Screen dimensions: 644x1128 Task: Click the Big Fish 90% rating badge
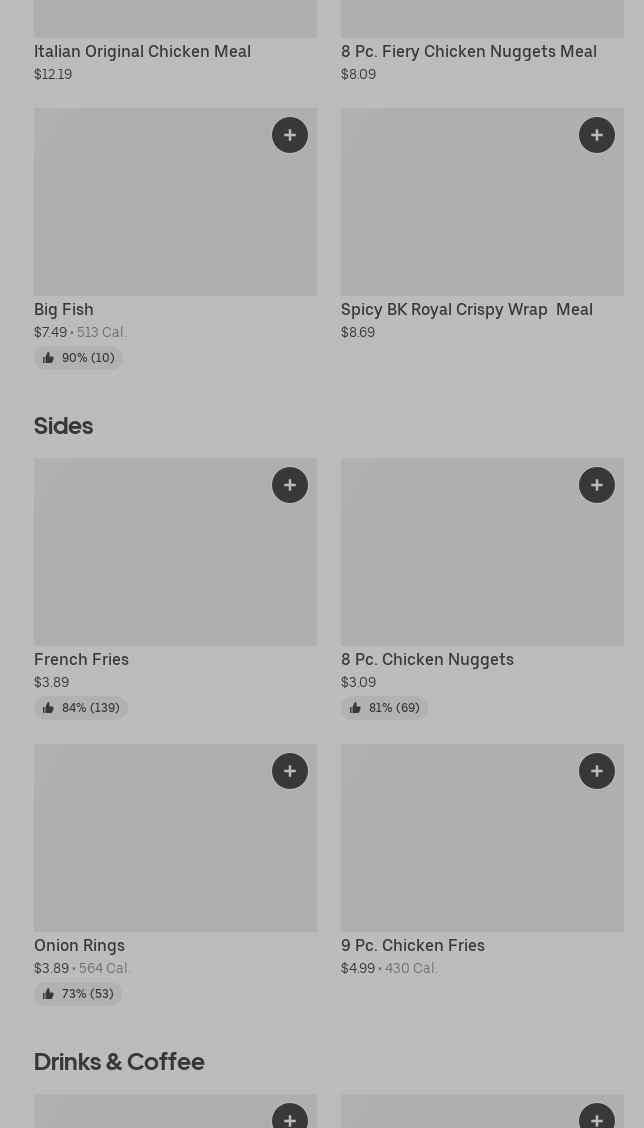[78, 358]
